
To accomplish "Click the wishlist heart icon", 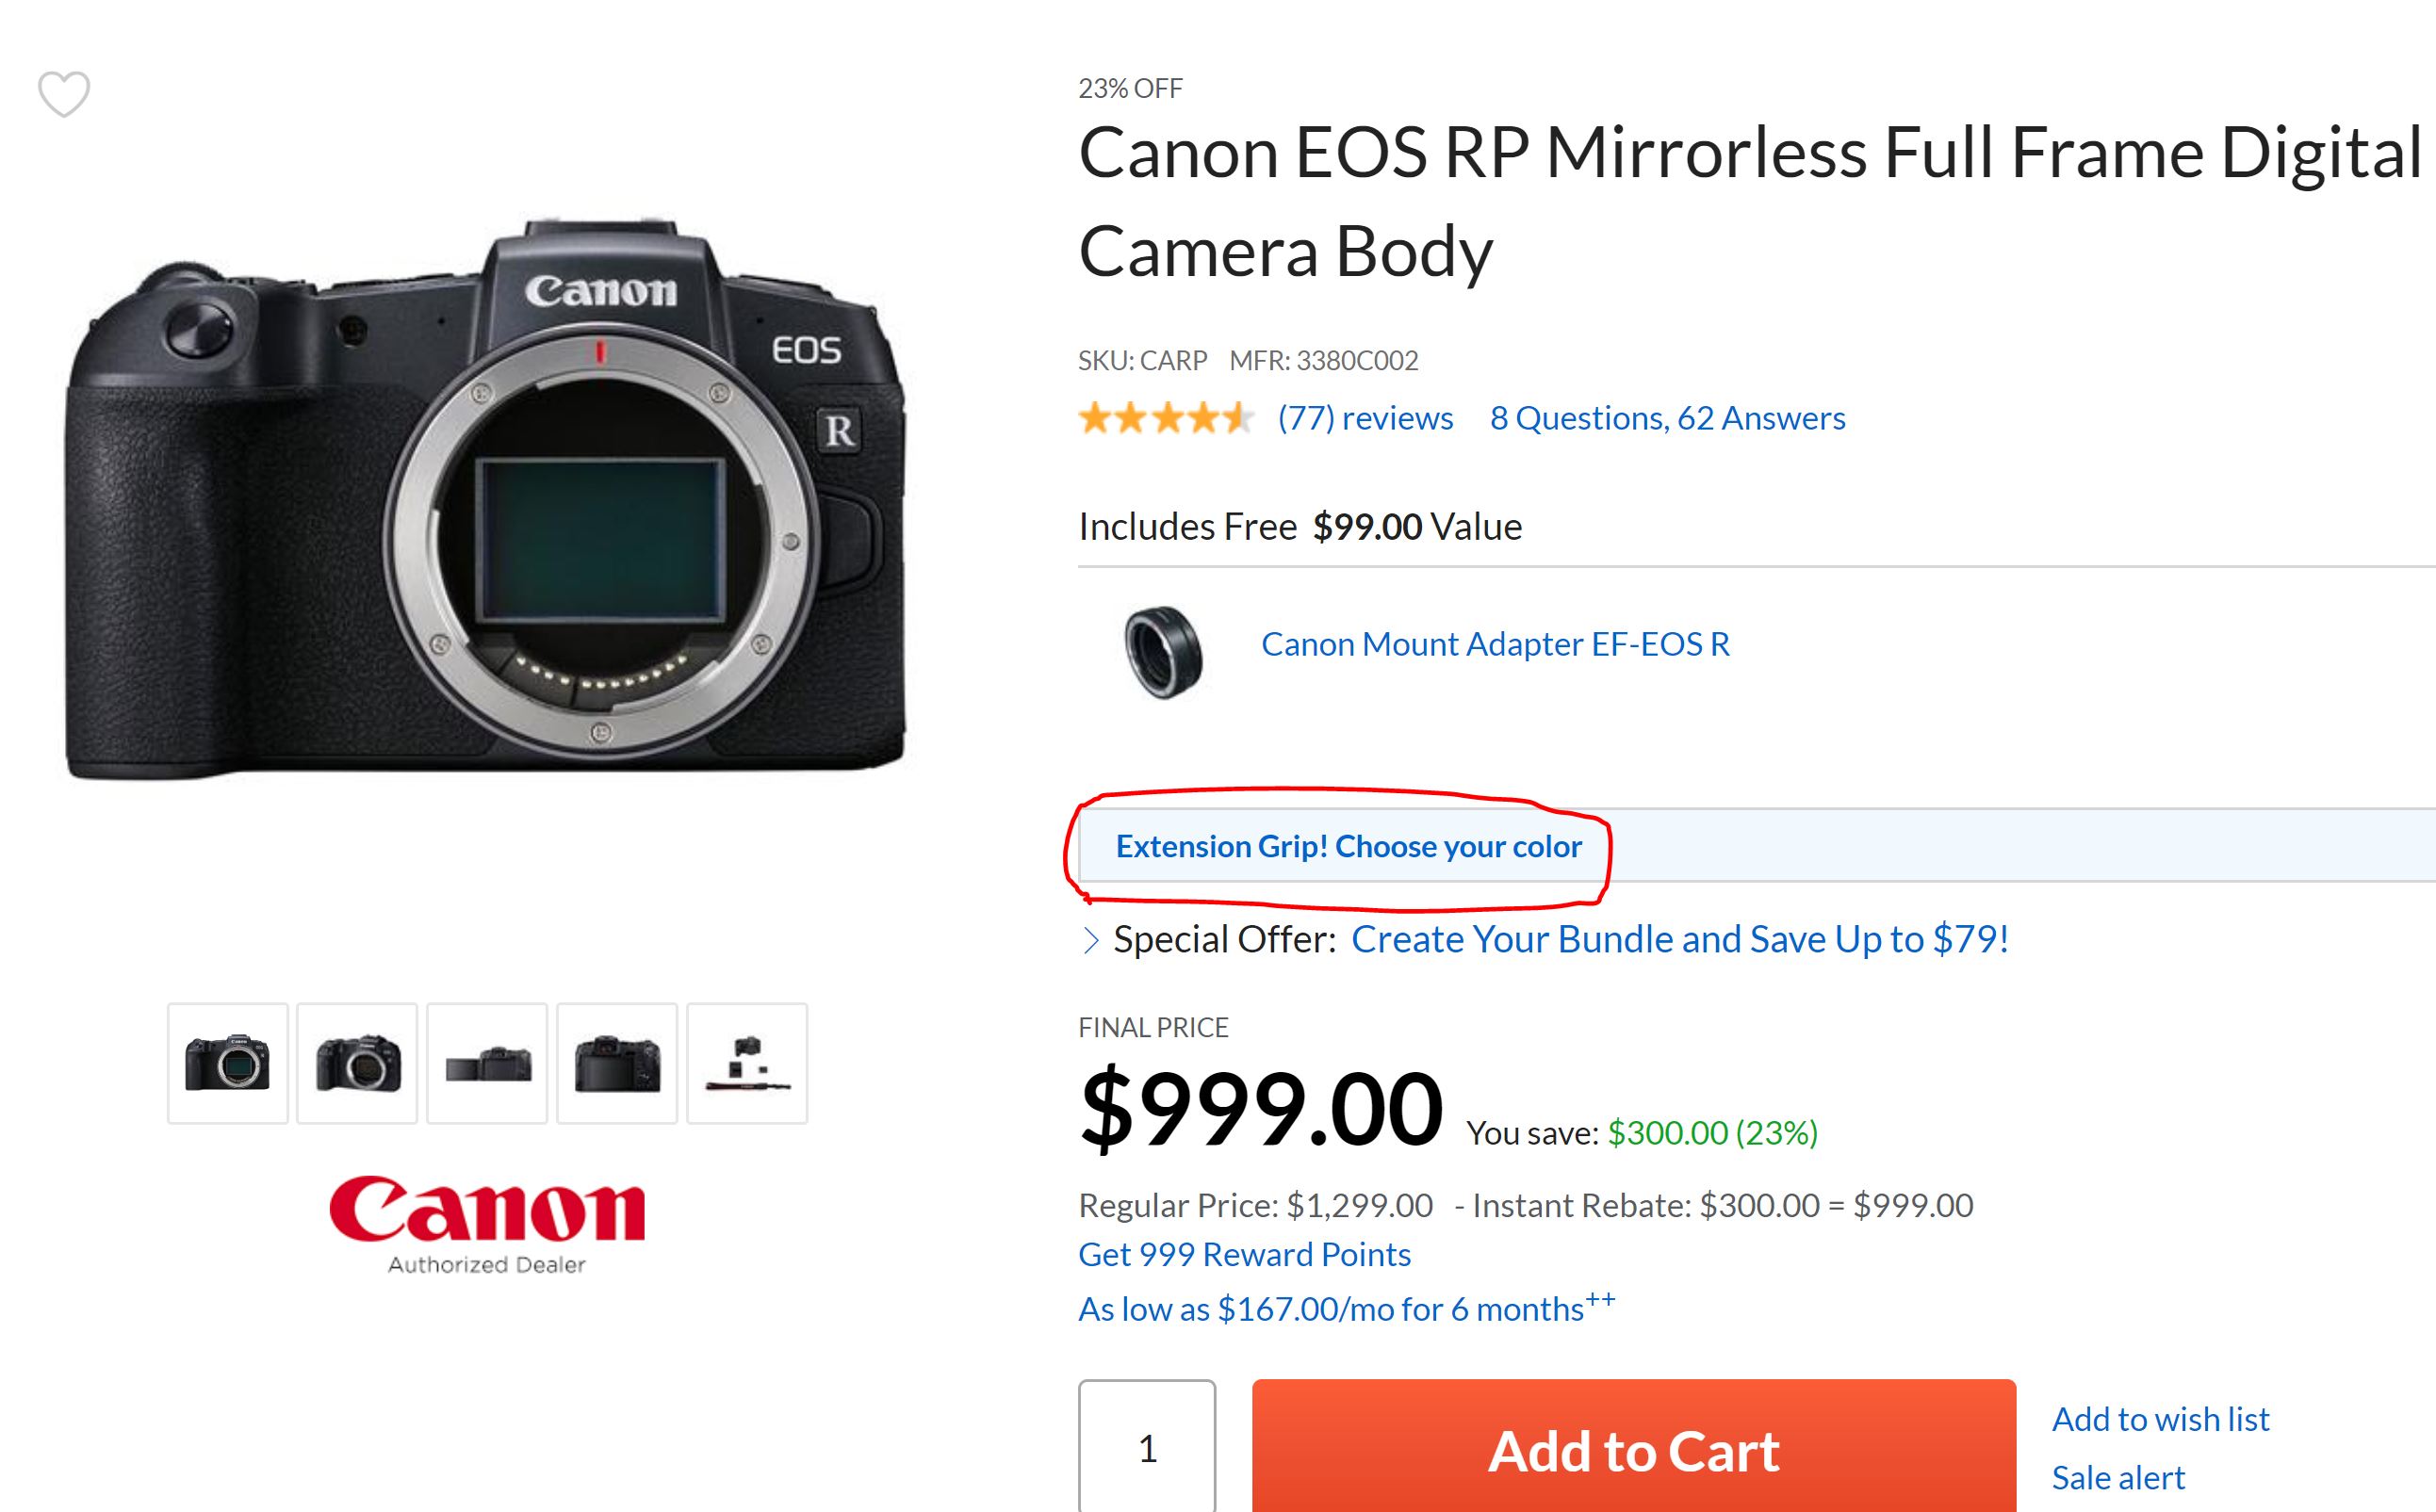I will click(x=64, y=94).
